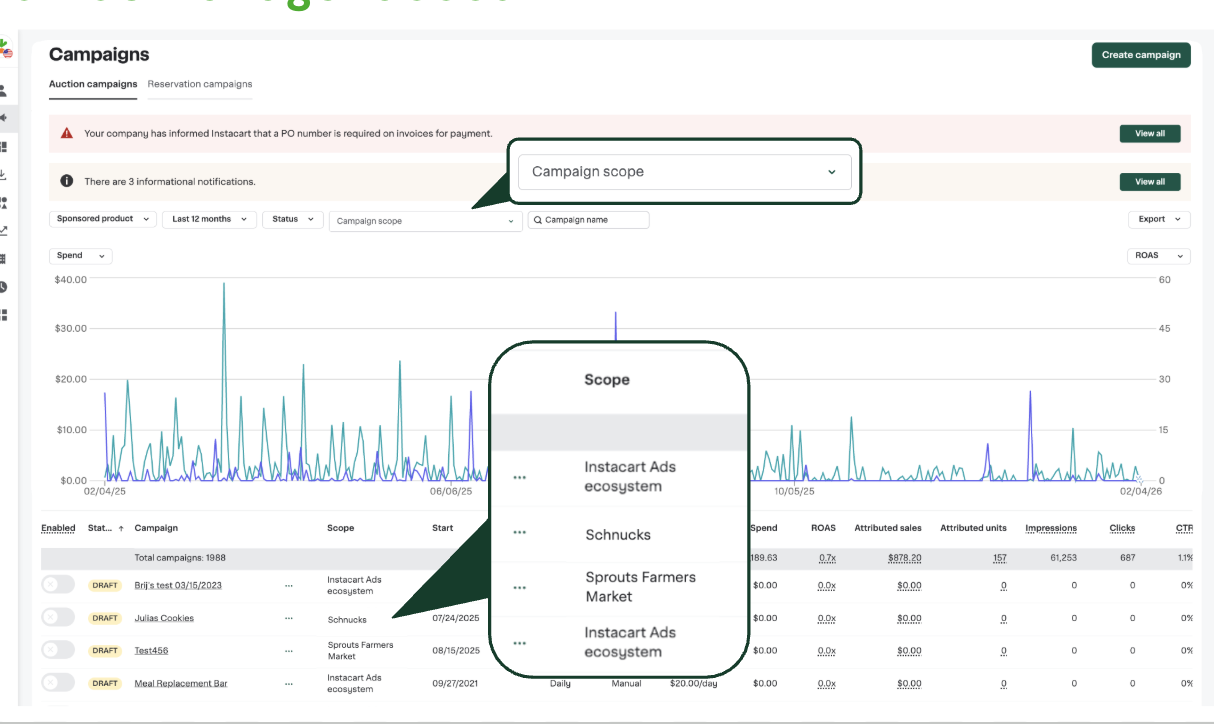Click the Clicks column header
Viewport: 1214px width, 724px height.
tap(1122, 528)
